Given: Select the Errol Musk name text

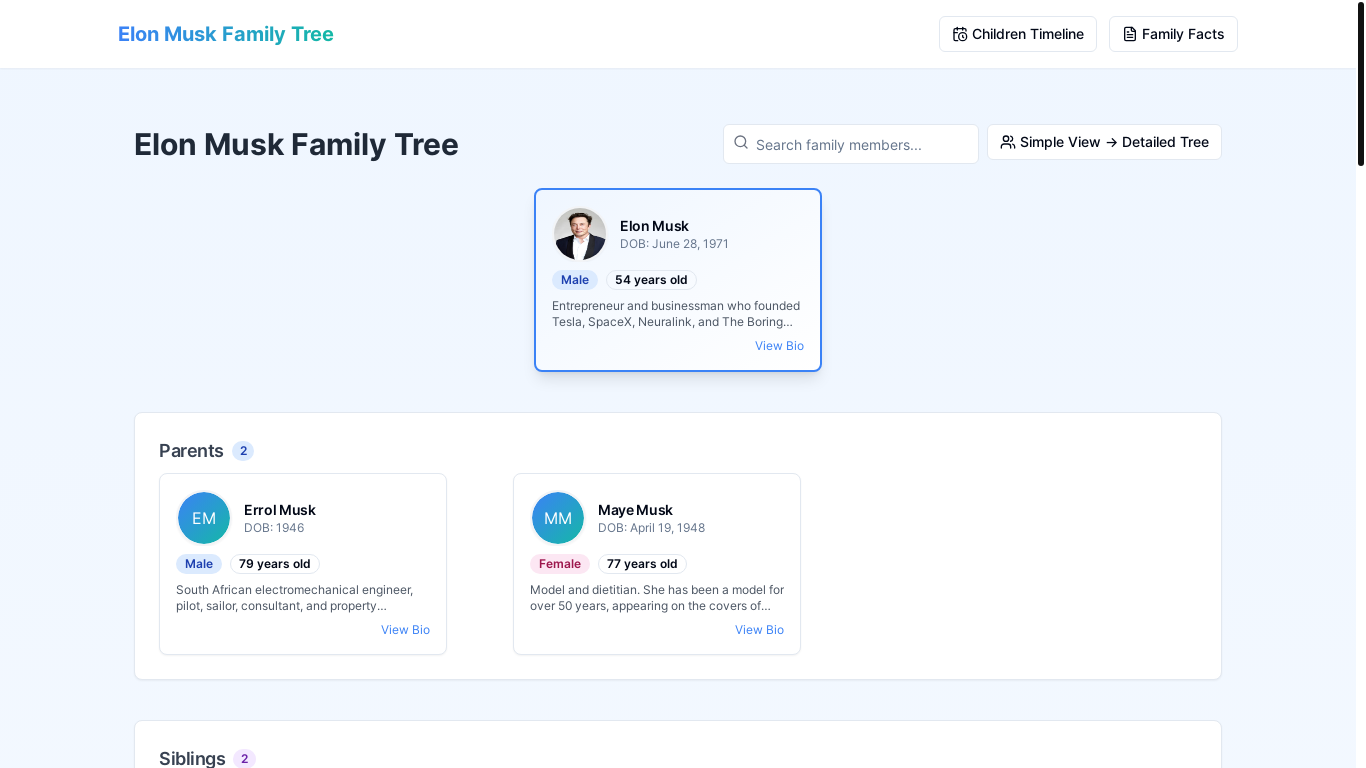Looking at the screenshot, I should point(280,510).
